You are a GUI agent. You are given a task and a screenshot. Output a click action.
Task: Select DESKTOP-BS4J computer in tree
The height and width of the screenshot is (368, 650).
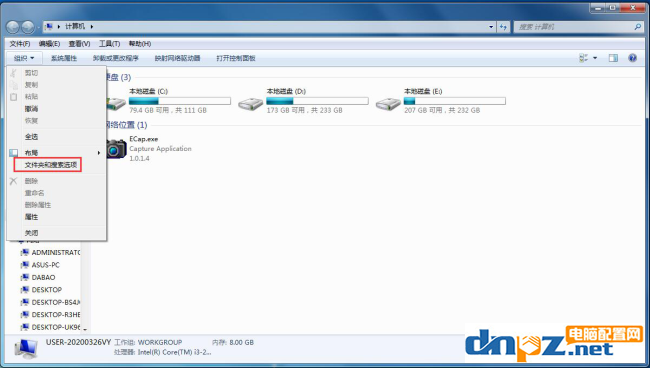[x=56, y=302]
